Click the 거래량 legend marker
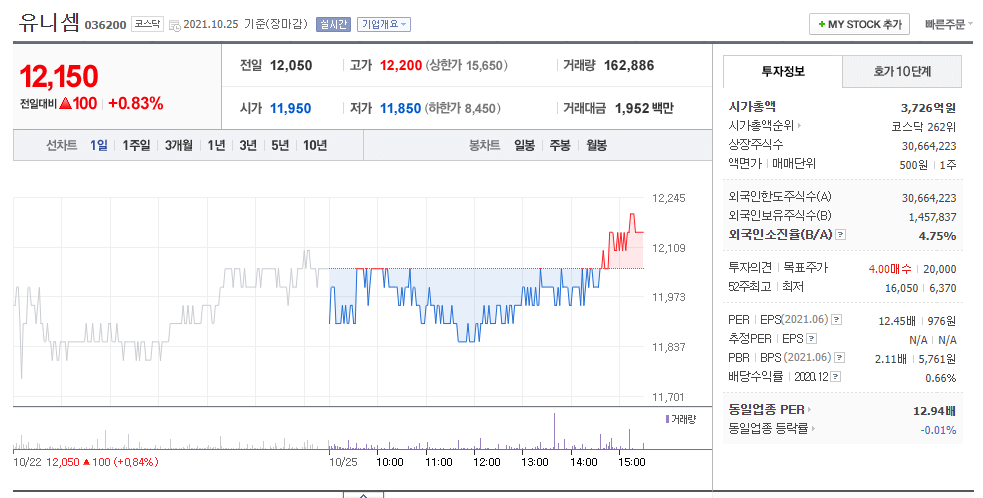 click(667, 419)
